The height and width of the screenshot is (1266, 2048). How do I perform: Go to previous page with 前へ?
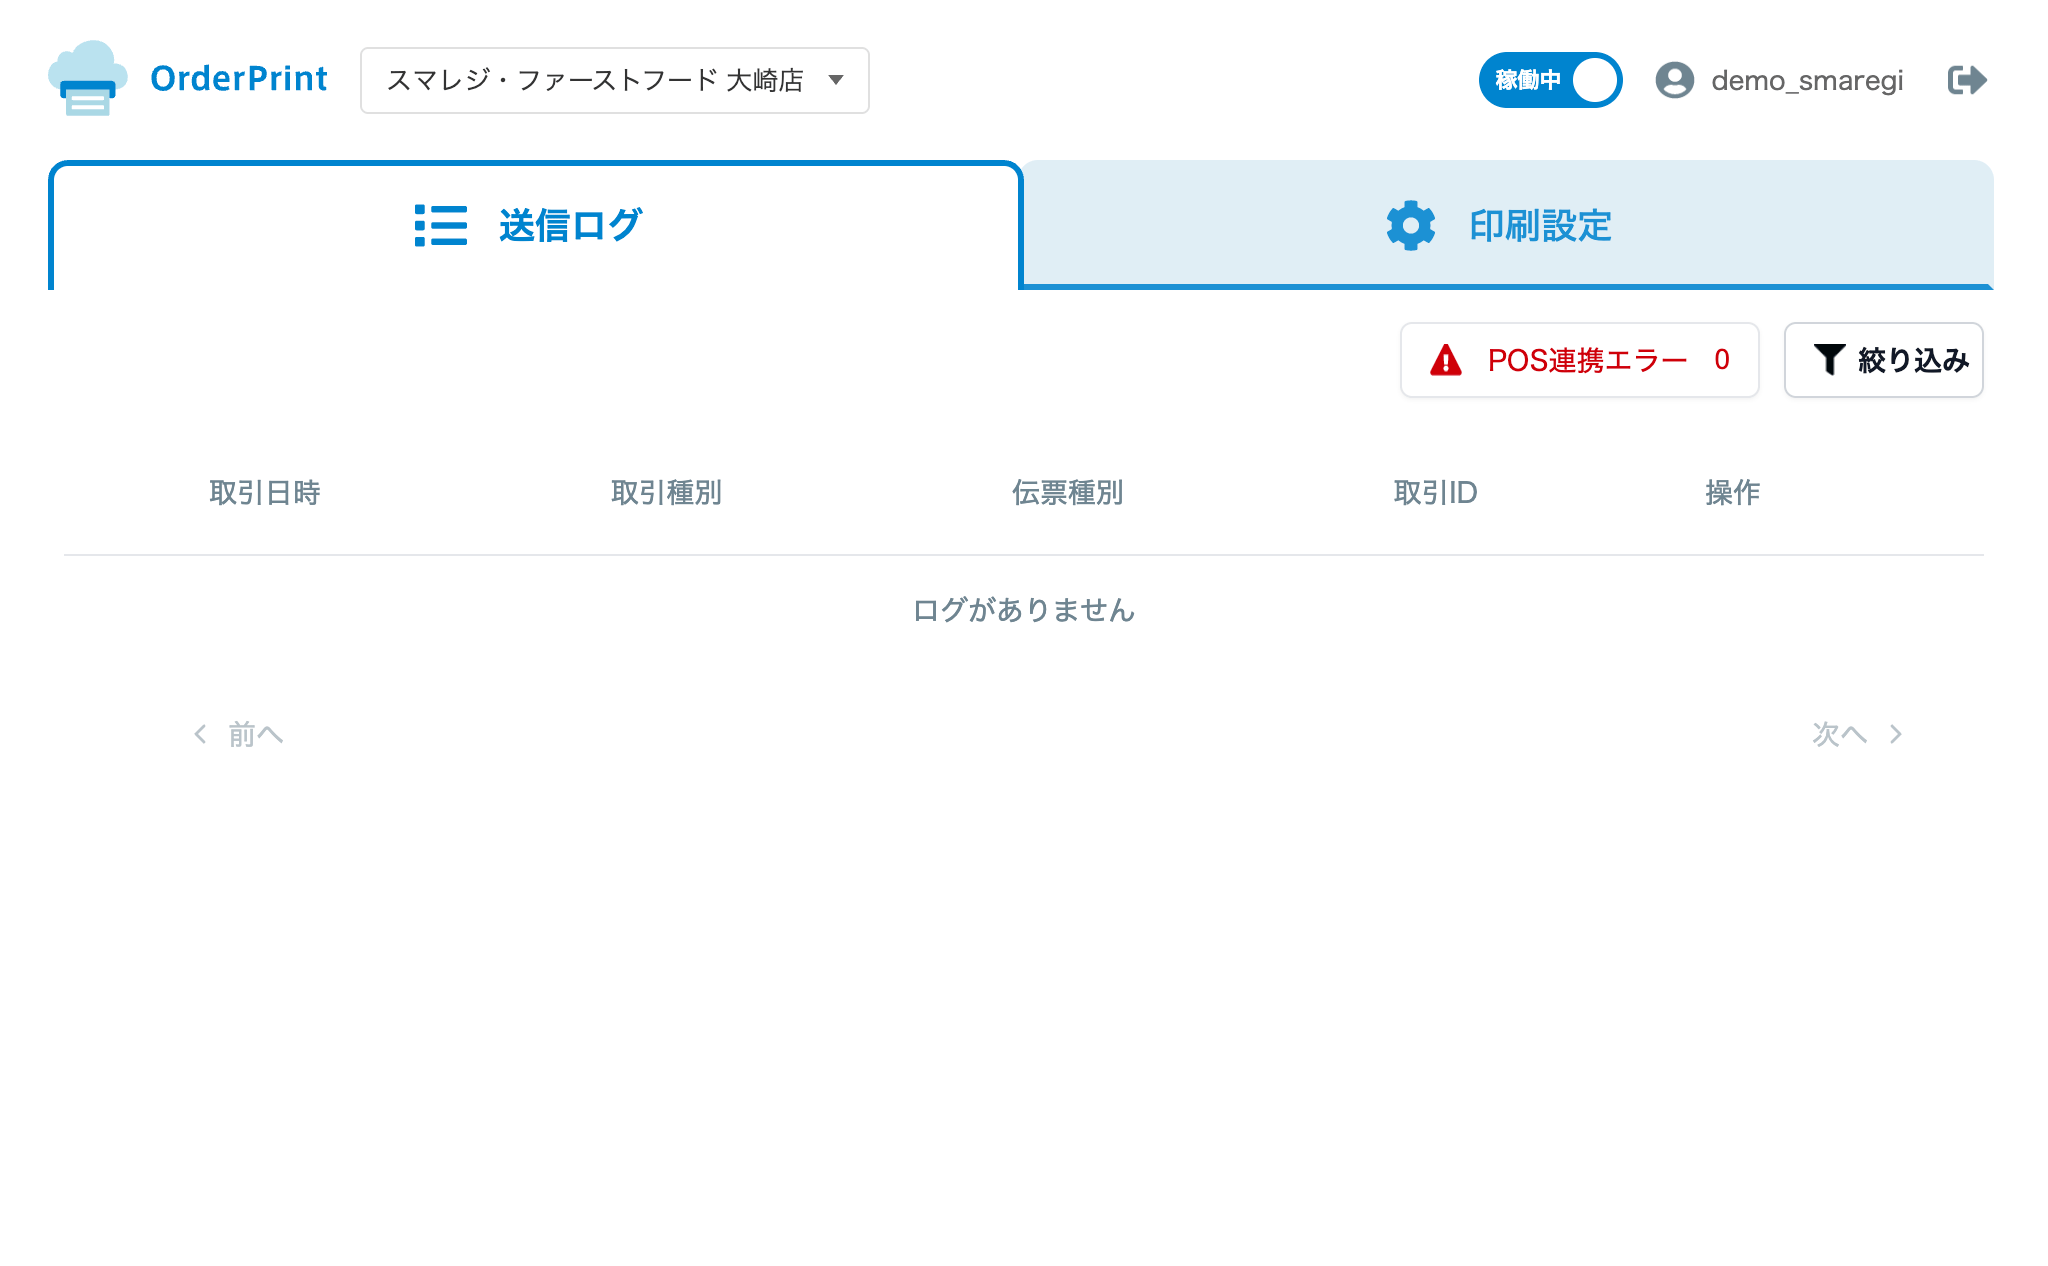tap(255, 735)
